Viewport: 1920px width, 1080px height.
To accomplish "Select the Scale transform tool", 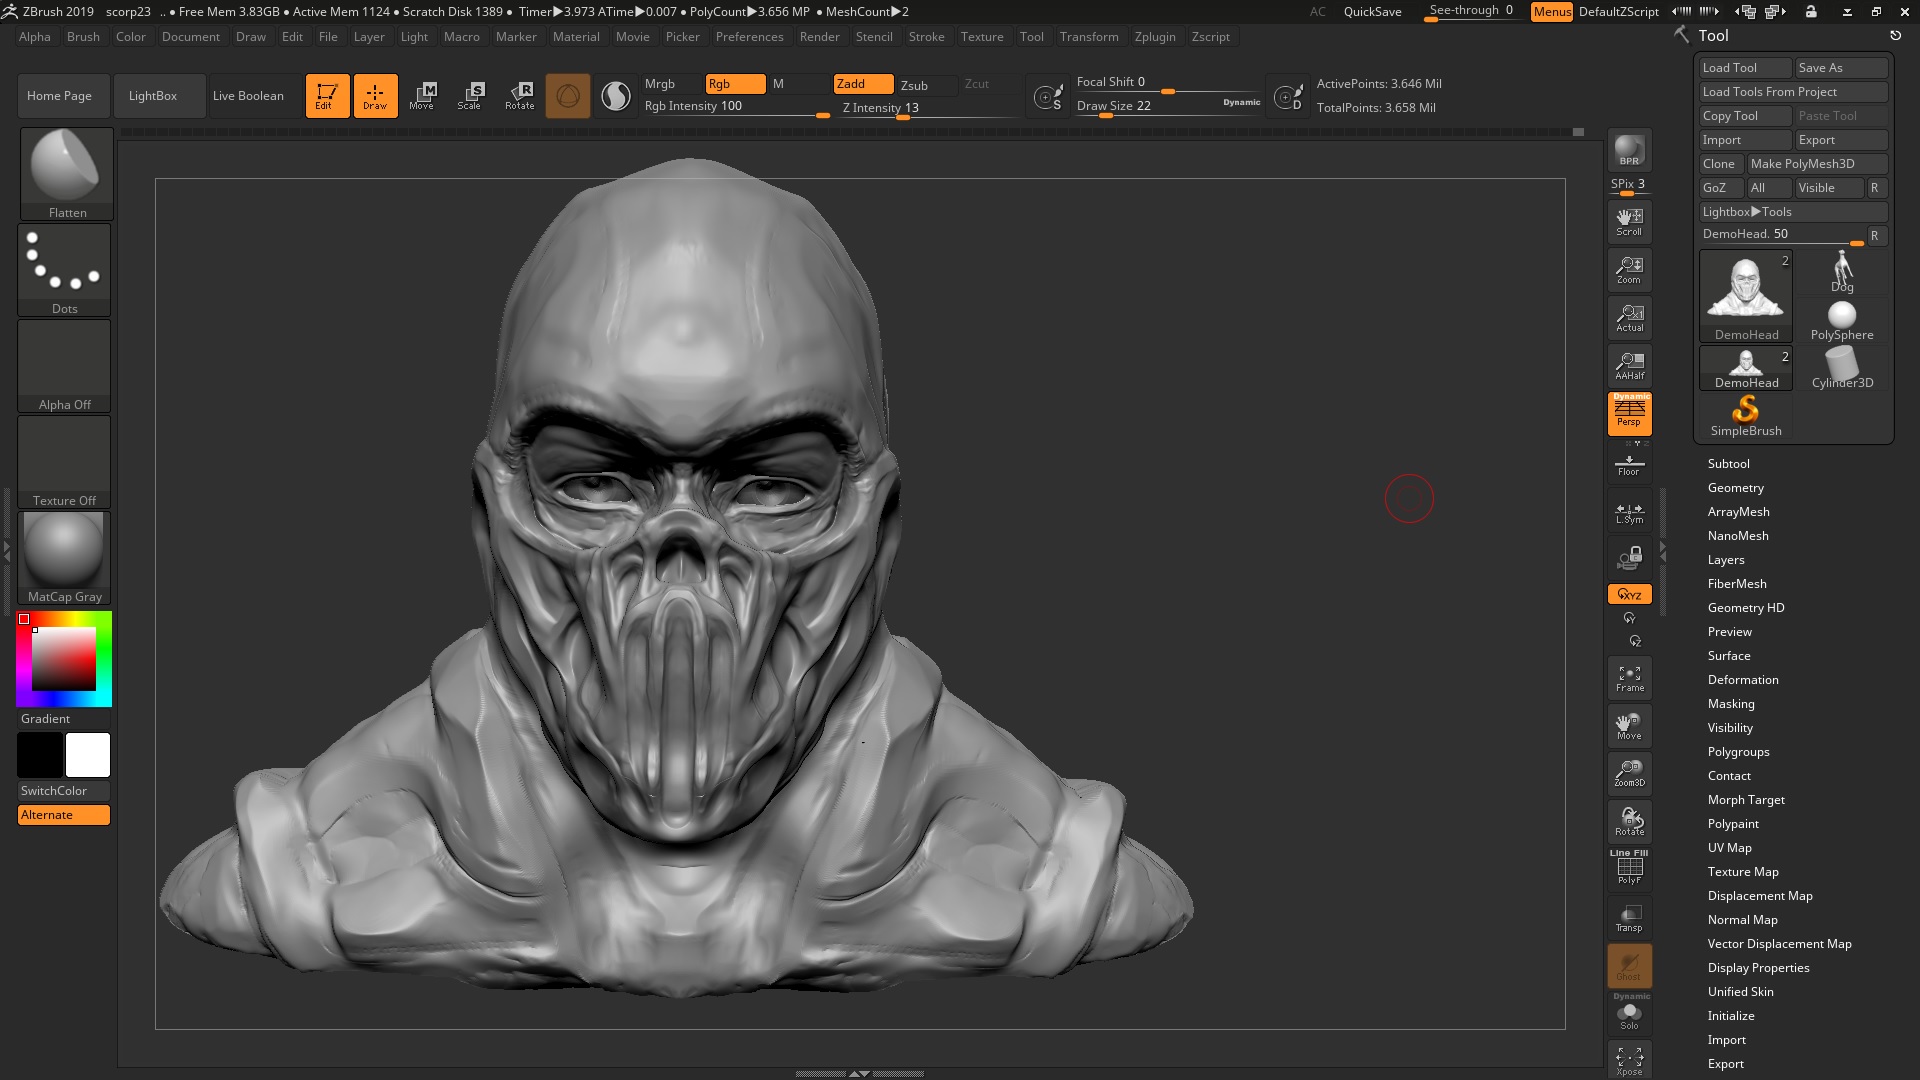I will click(470, 96).
